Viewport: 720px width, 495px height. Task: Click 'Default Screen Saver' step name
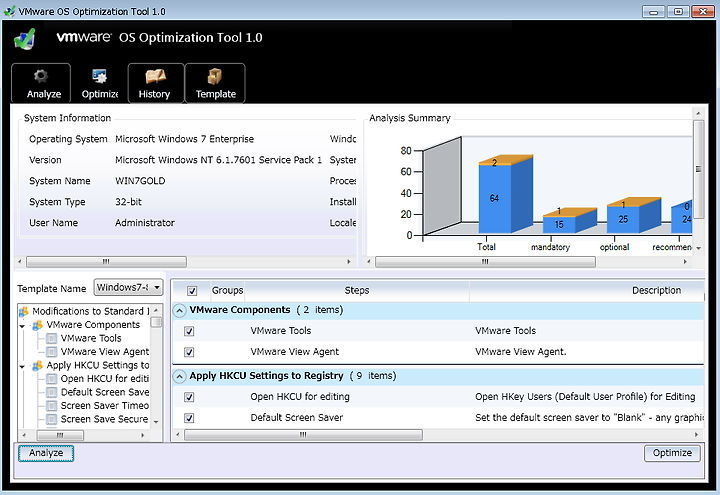(x=297, y=418)
